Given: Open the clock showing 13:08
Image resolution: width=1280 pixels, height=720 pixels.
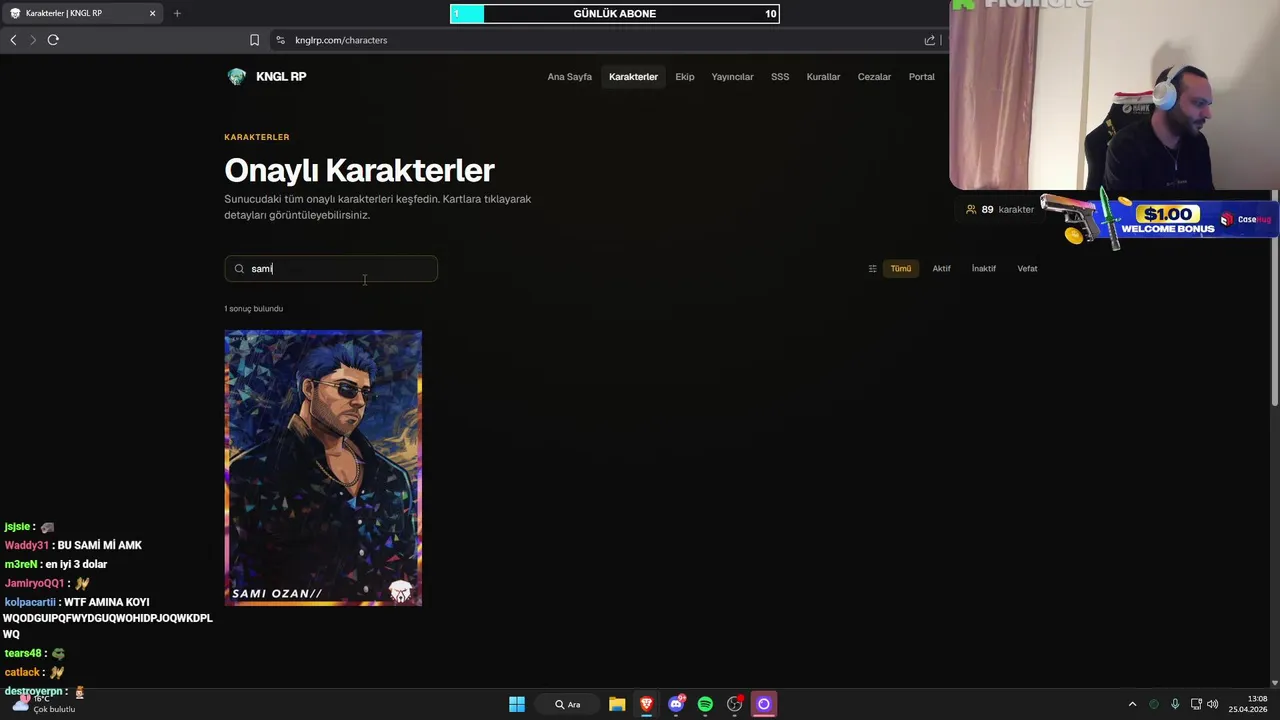Looking at the screenshot, I should [x=1248, y=704].
